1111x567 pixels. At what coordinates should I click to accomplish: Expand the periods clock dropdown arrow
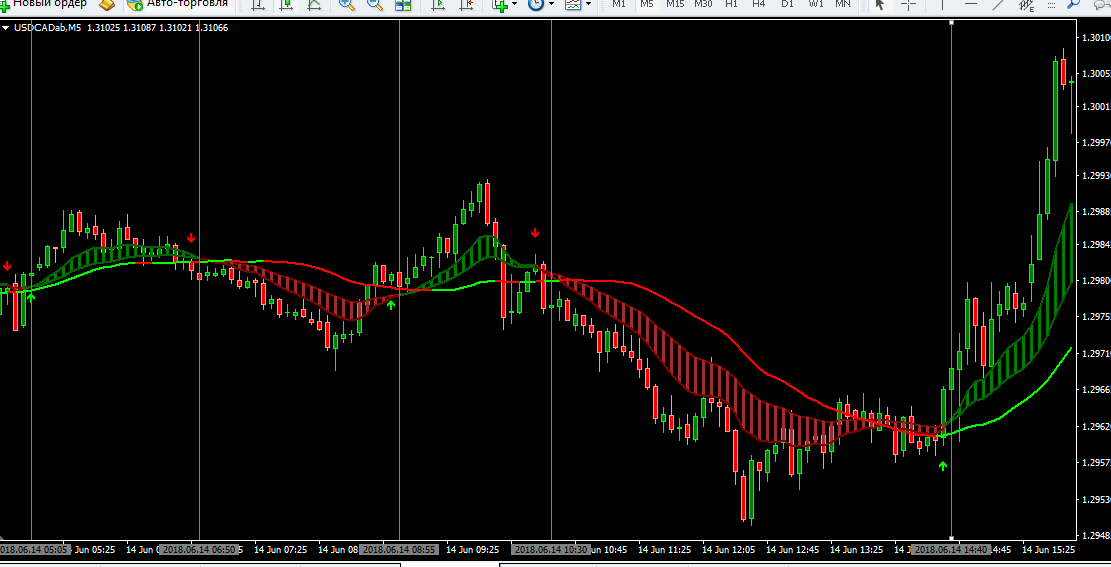pos(551,4)
